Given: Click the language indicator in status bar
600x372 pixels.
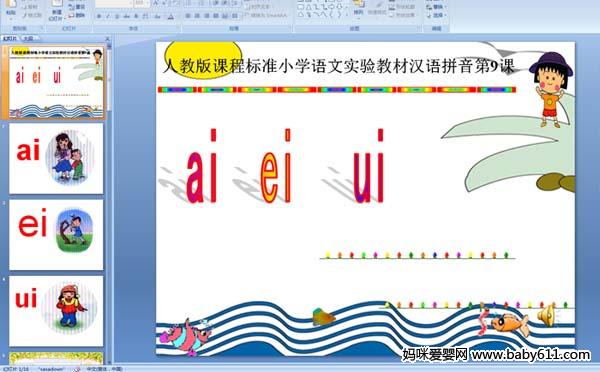Looking at the screenshot, I should [103, 369].
